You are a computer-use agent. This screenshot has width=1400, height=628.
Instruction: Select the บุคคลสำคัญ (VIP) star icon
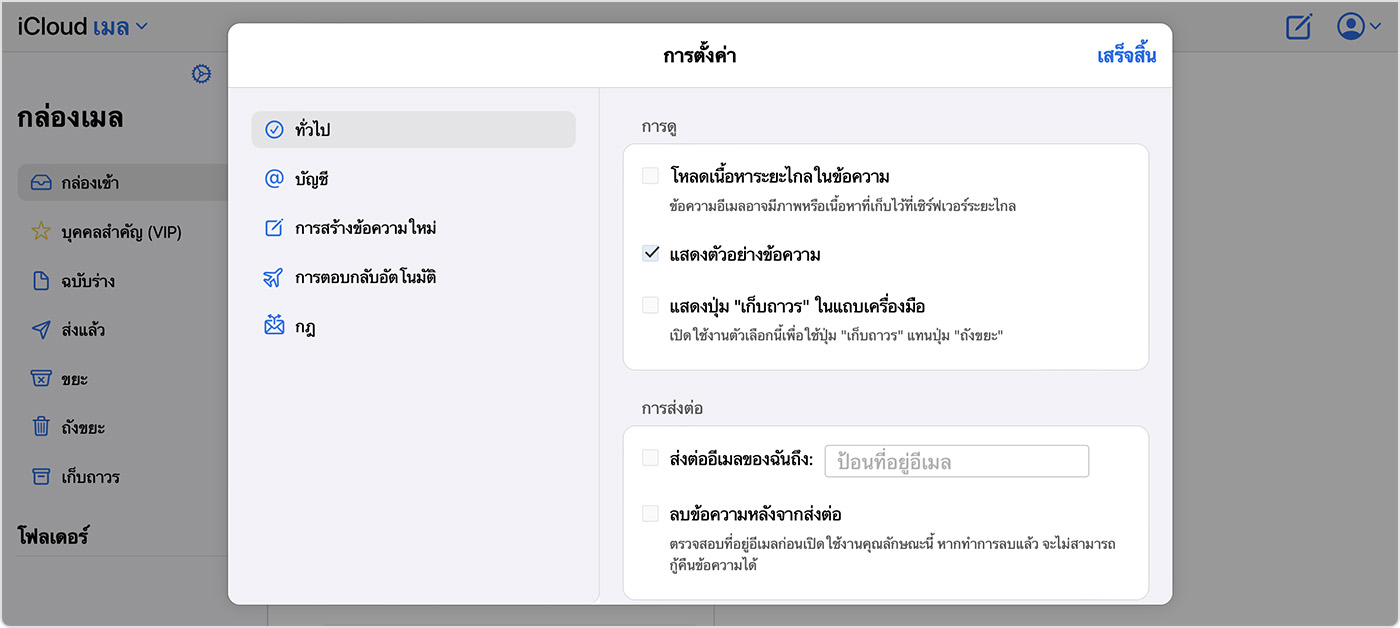(x=41, y=232)
